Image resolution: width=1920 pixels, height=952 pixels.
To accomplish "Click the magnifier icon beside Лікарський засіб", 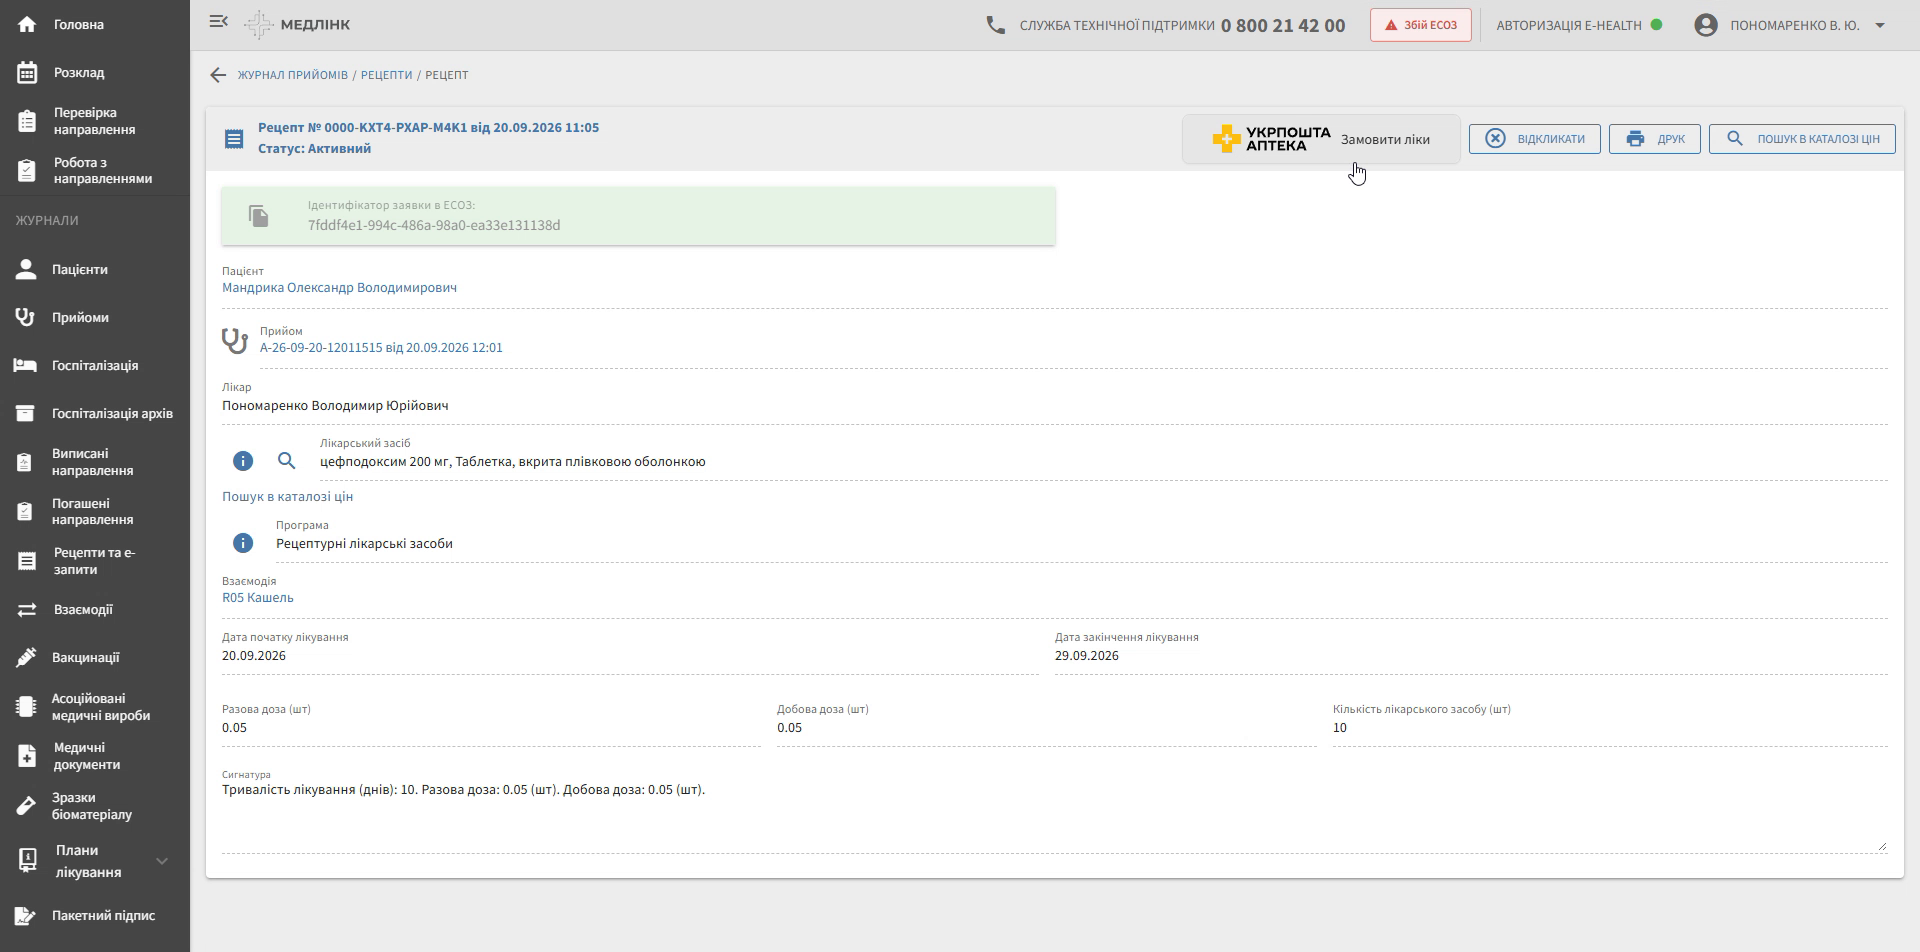I will tap(287, 461).
